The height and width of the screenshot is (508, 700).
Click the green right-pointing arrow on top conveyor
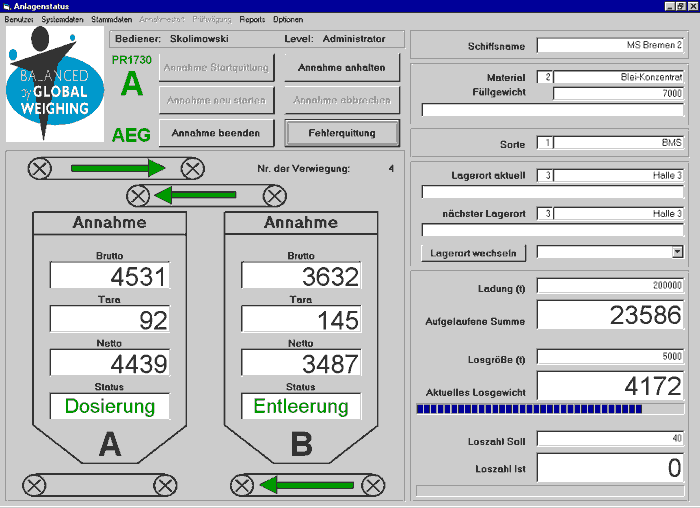tap(116, 167)
